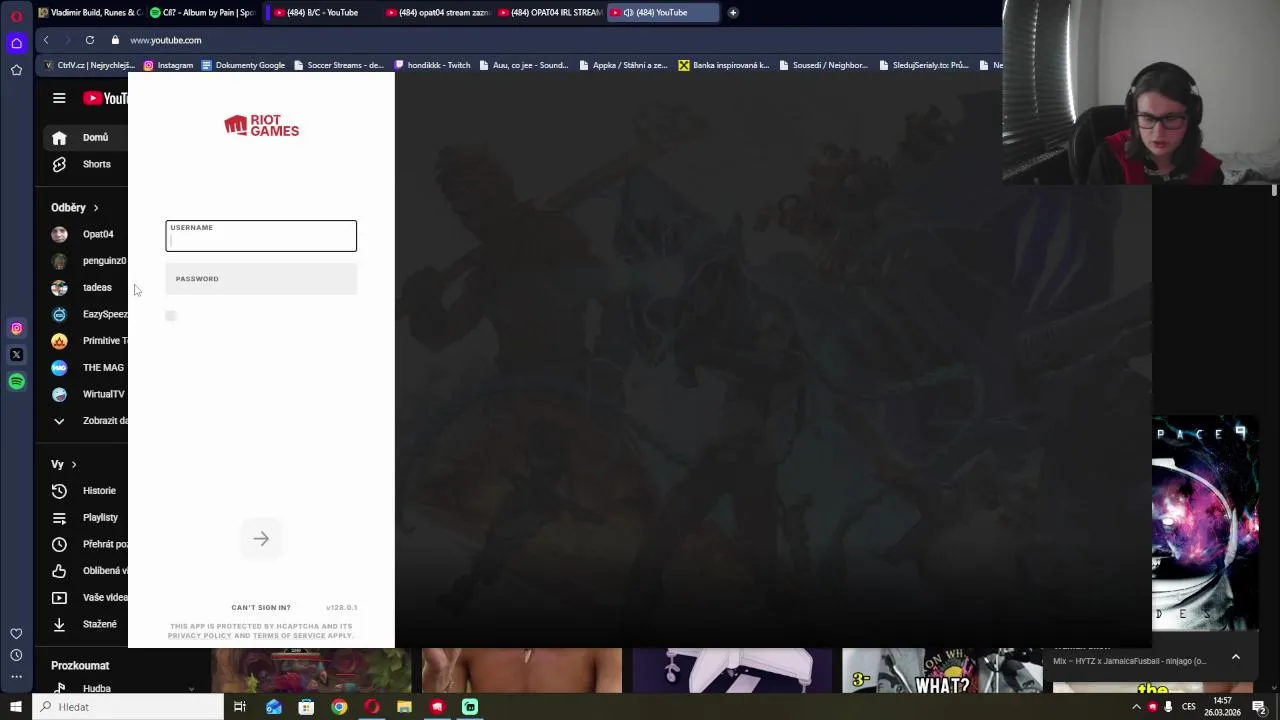Go back with the browser back arrow
The width and height of the screenshot is (1280, 720).
pos(46,40)
